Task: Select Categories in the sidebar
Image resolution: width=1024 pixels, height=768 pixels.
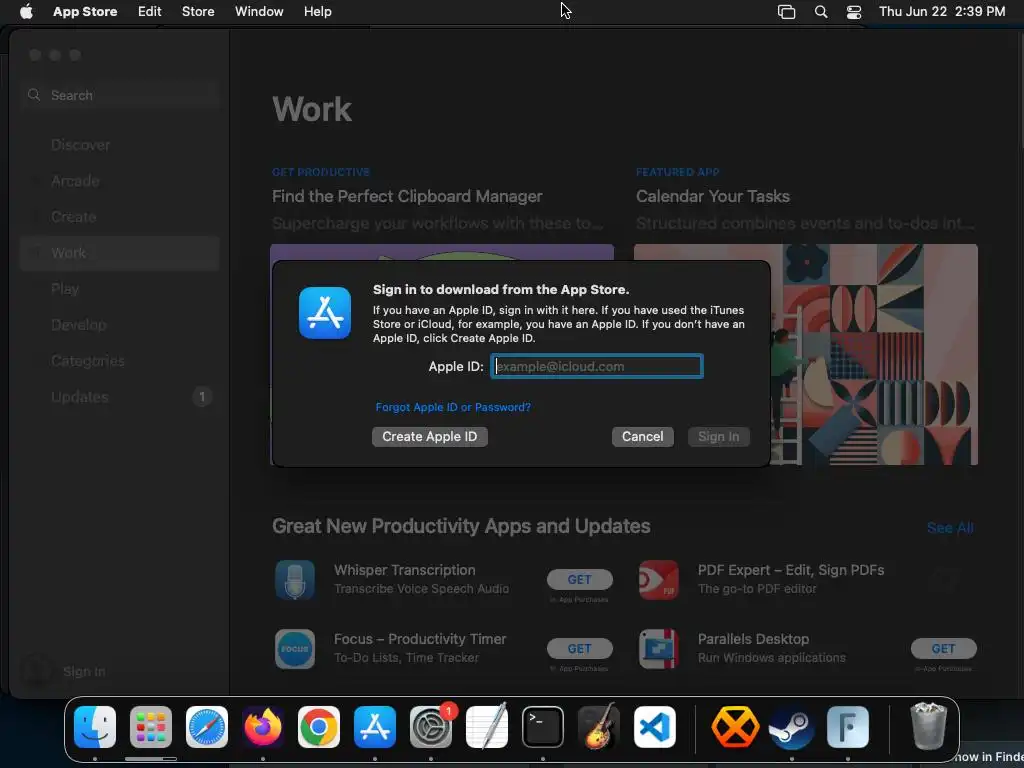Action: pyautogui.click(x=120, y=360)
